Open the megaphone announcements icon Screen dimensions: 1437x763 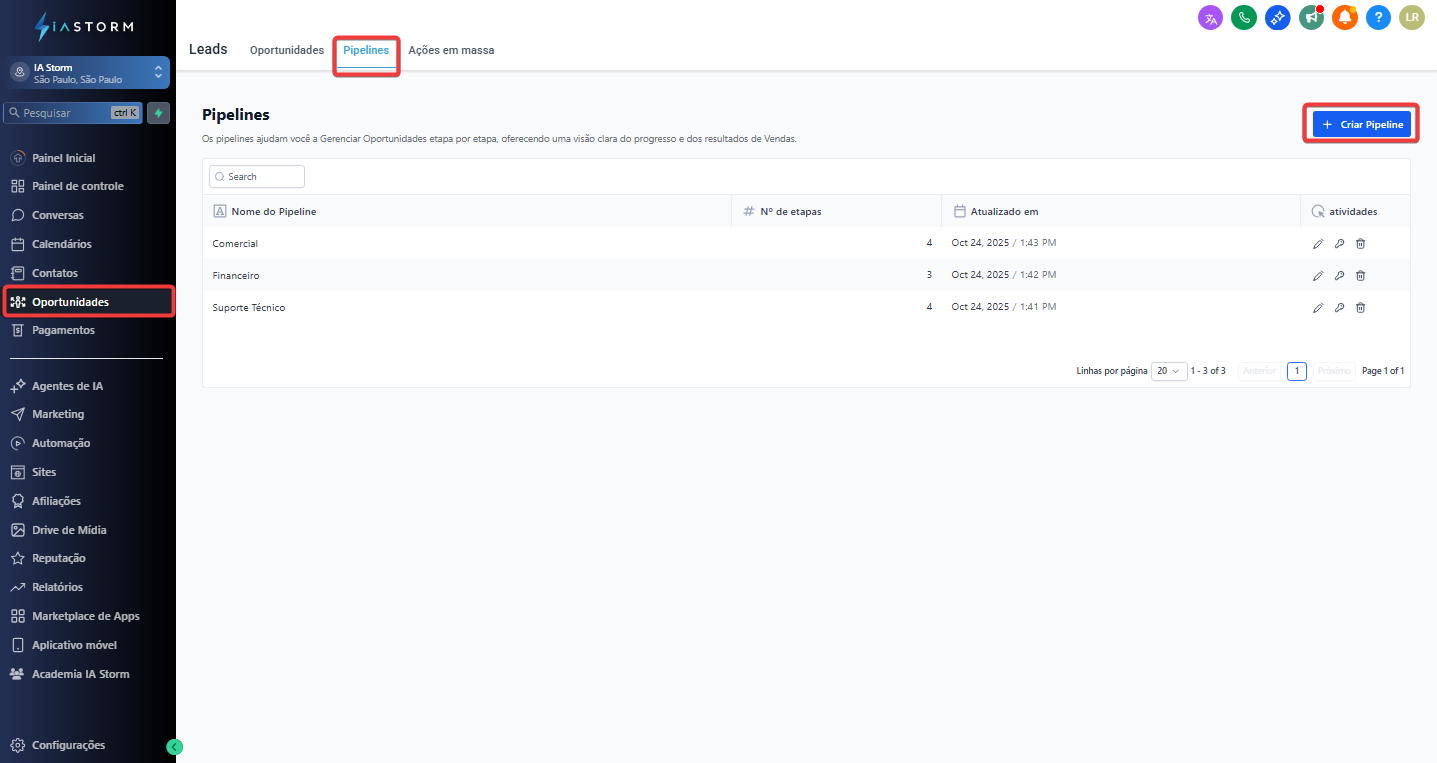tap(1311, 17)
